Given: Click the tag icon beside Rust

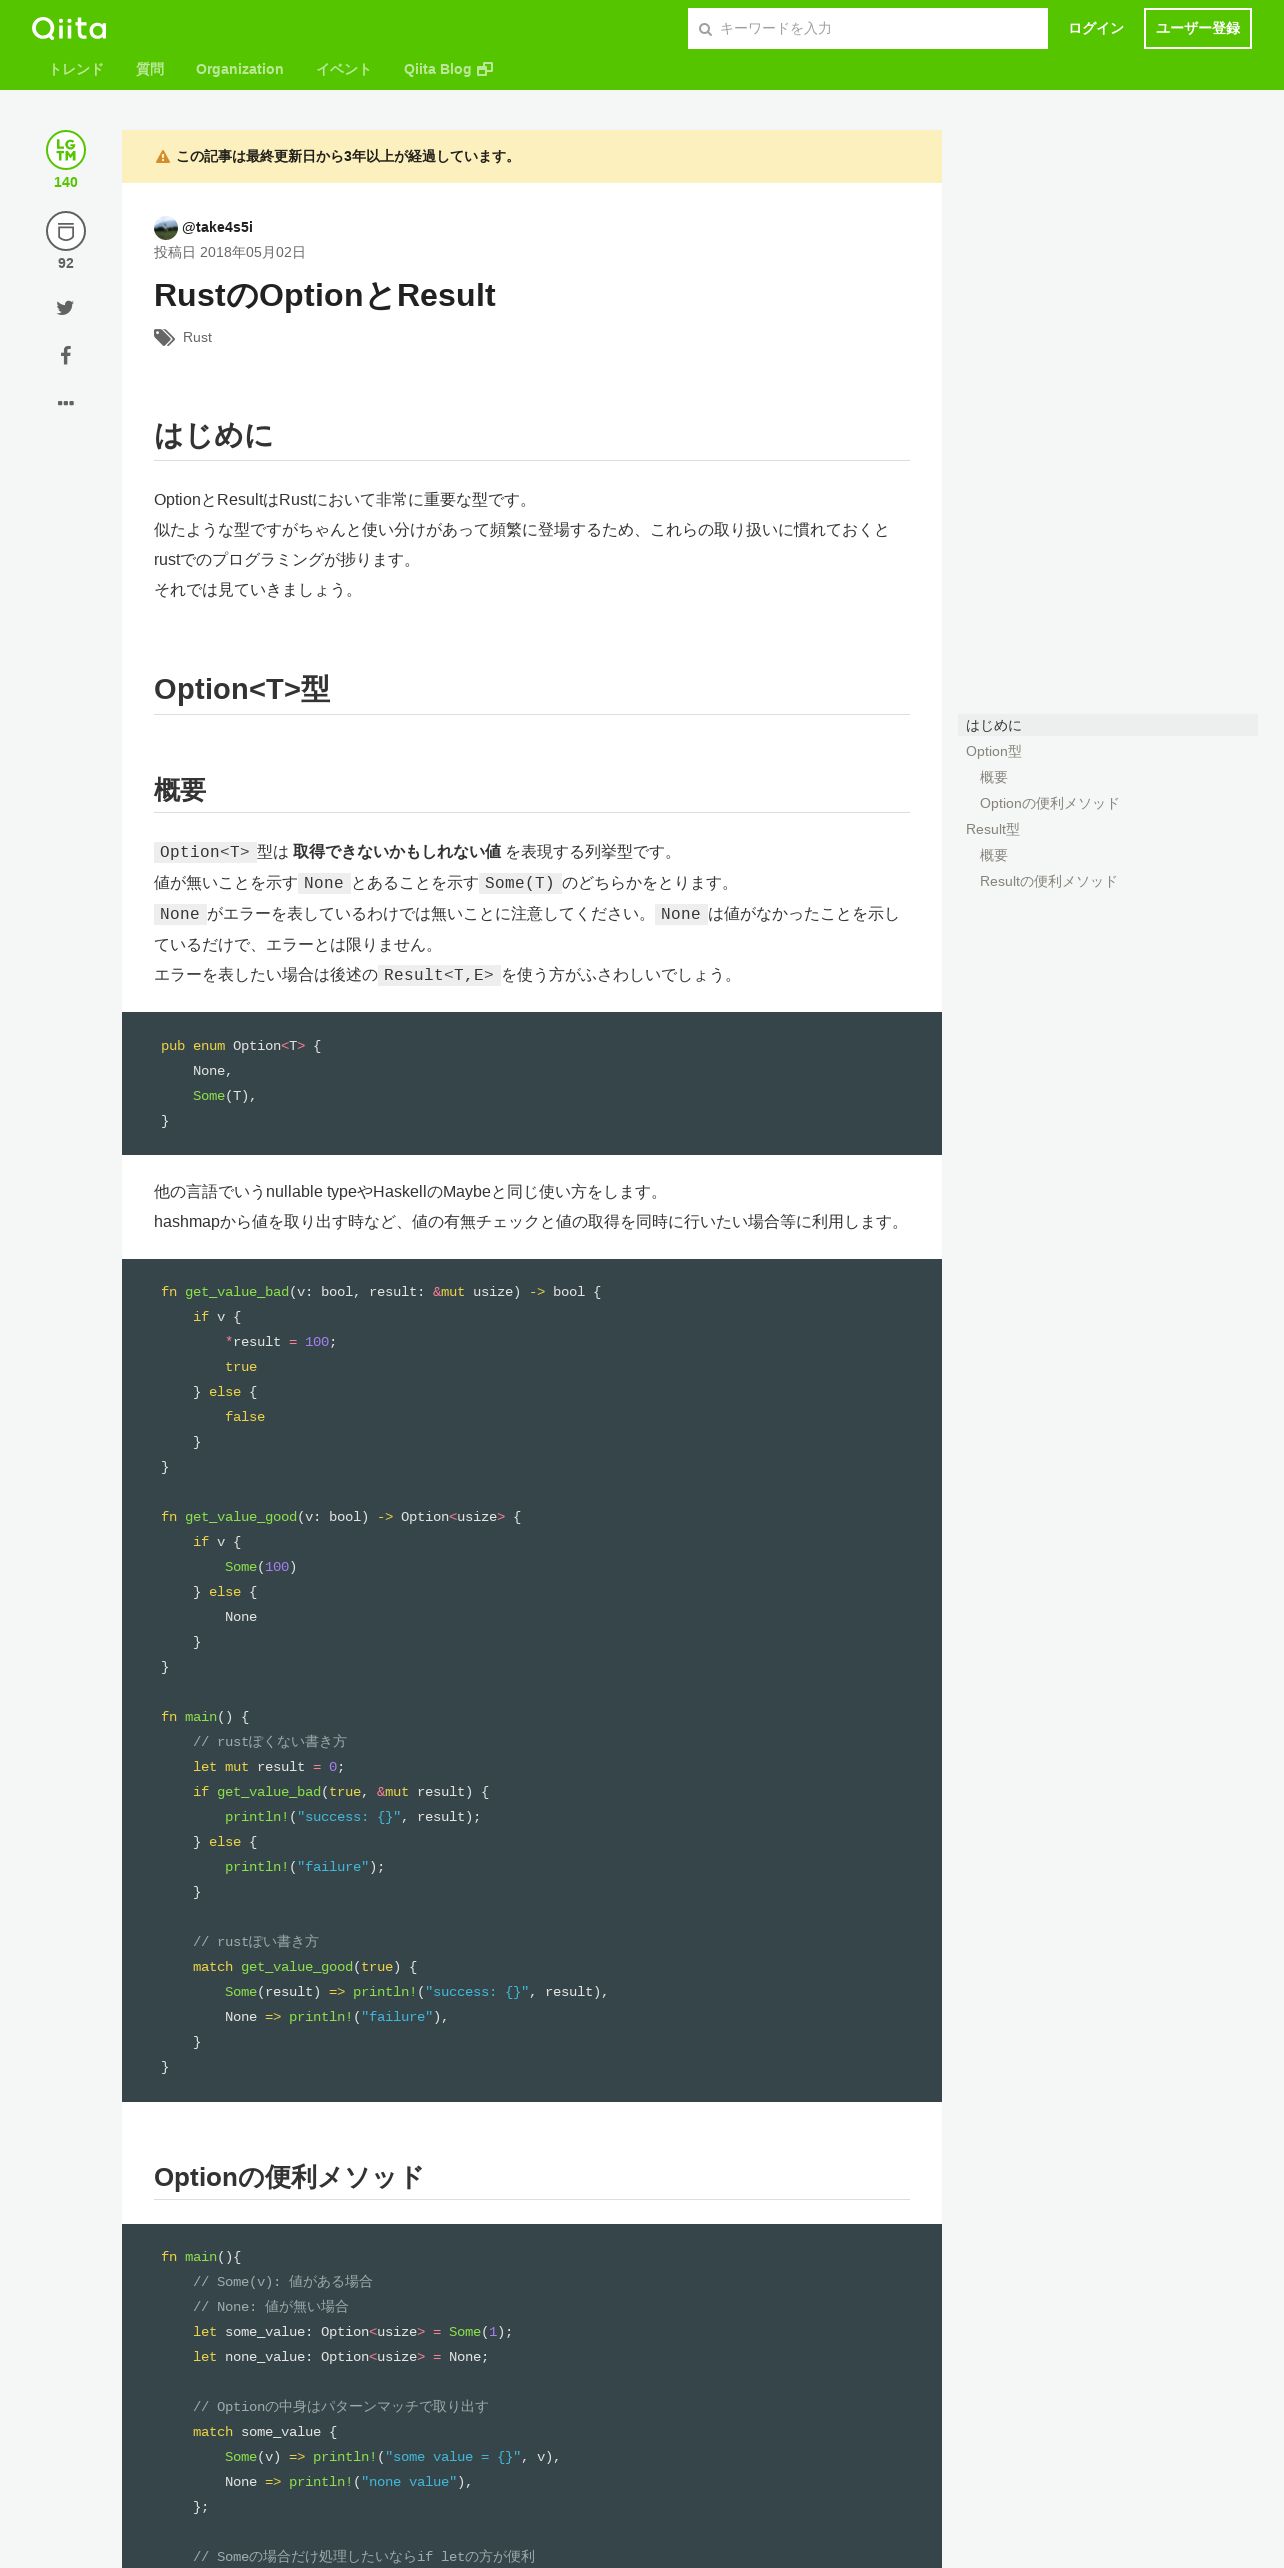Looking at the screenshot, I should pos(164,338).
